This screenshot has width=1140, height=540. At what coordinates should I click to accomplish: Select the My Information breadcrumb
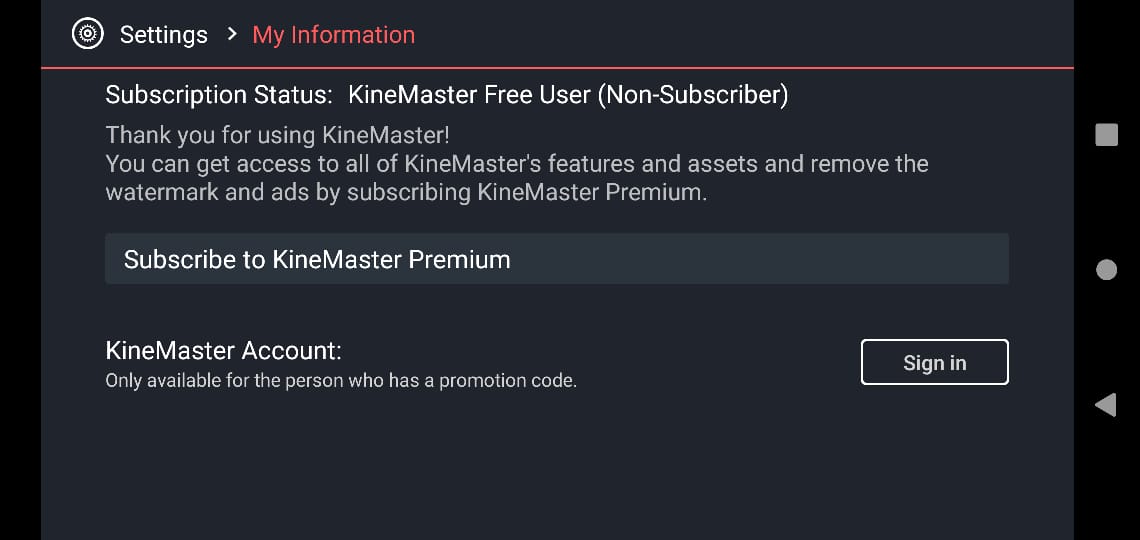click(334, 35)
